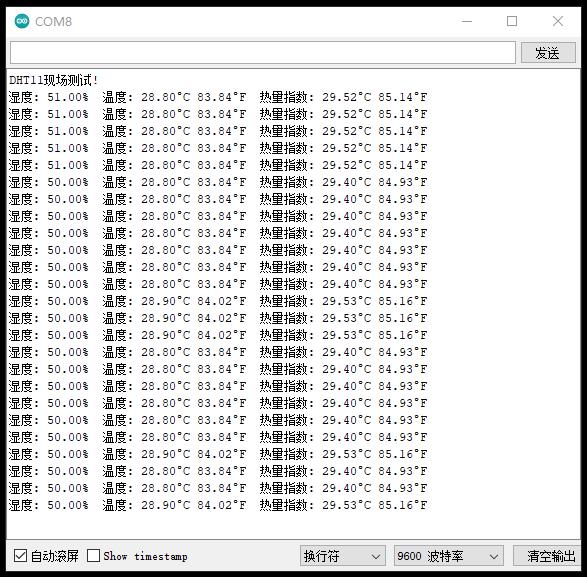Click the empty area right of output text
The image size is (587, 577).
[502, 300]
